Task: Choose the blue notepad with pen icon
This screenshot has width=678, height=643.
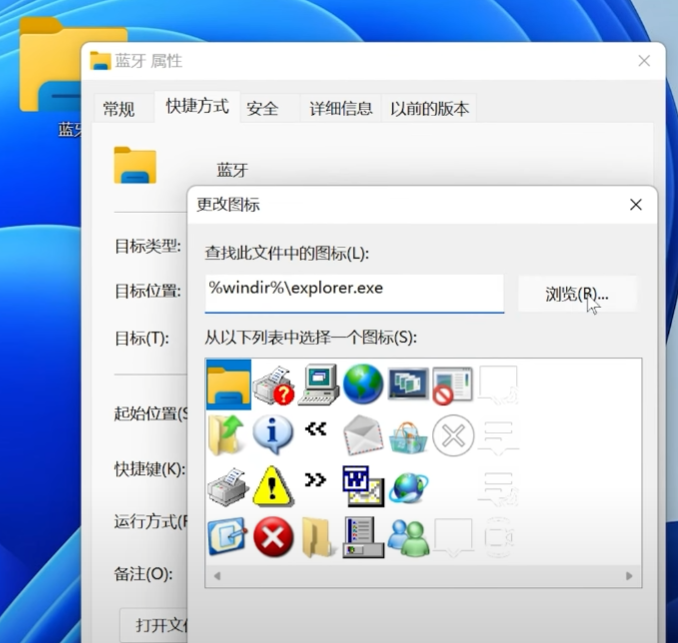Action: [227, 536]
